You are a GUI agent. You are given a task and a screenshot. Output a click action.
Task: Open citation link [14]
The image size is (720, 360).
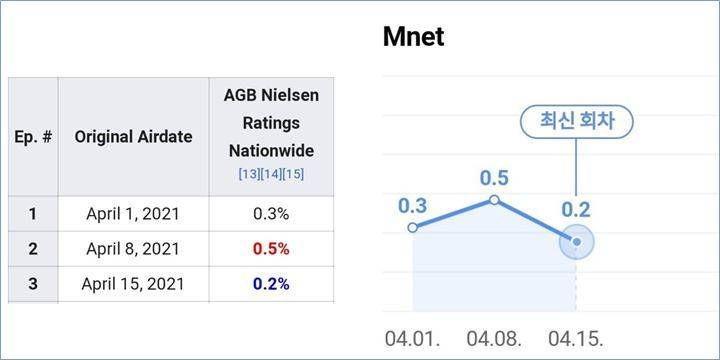pyautogui.click(x=271, y=175)
